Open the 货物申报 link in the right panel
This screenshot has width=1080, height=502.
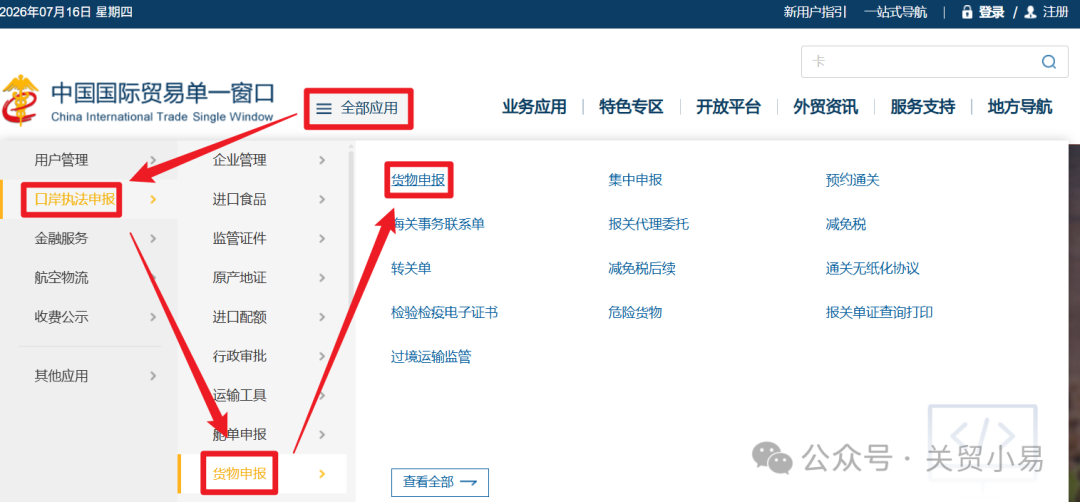point(418,180)
